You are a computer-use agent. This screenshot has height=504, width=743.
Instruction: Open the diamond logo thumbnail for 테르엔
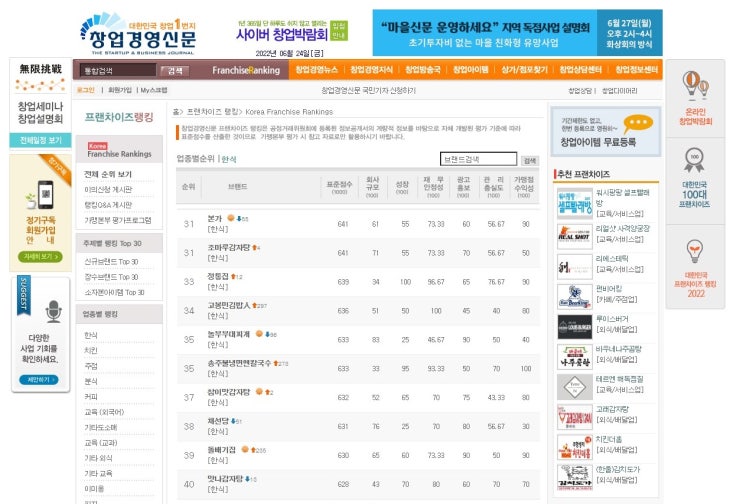point(574,387)
